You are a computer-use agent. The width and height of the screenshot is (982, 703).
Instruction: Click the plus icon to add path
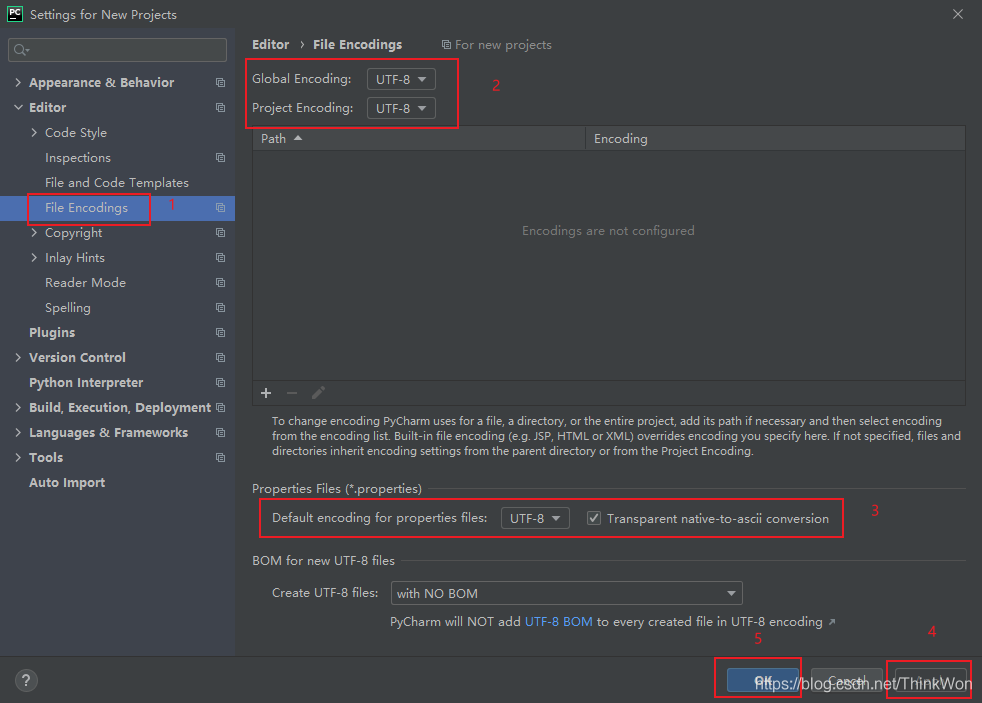[x=266, y=393]
